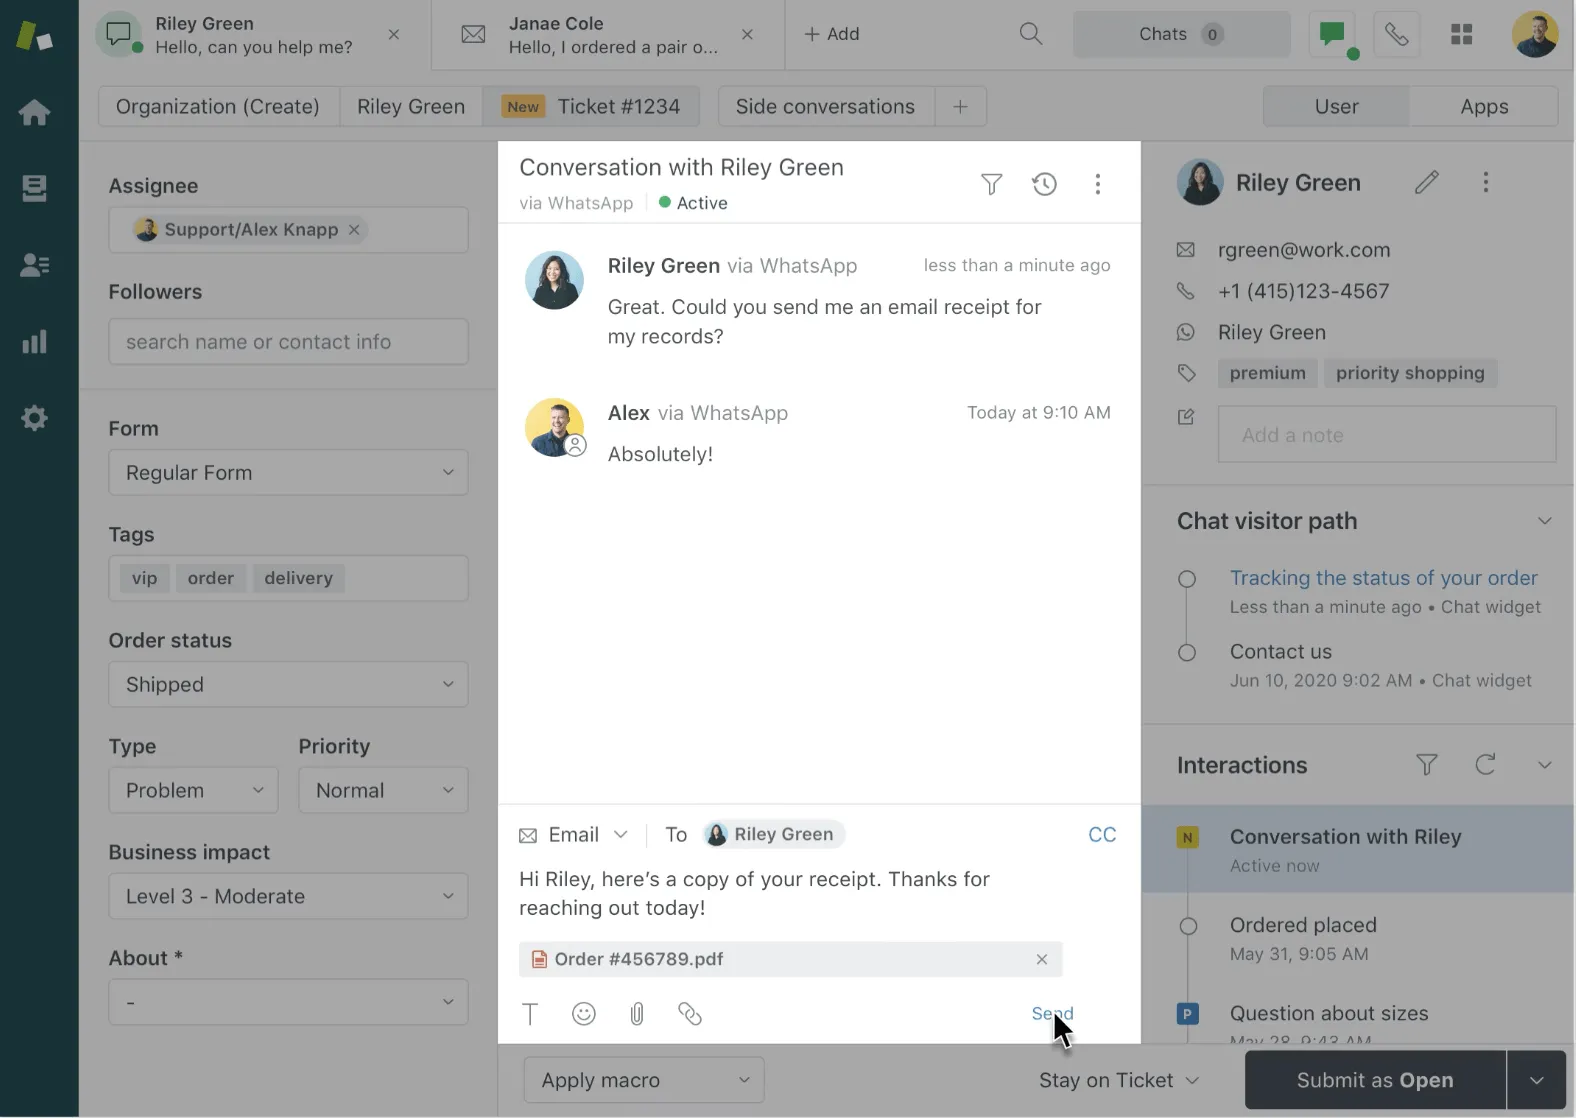
Task: Open Riley Green user options menu
Action: [1485, 182]
